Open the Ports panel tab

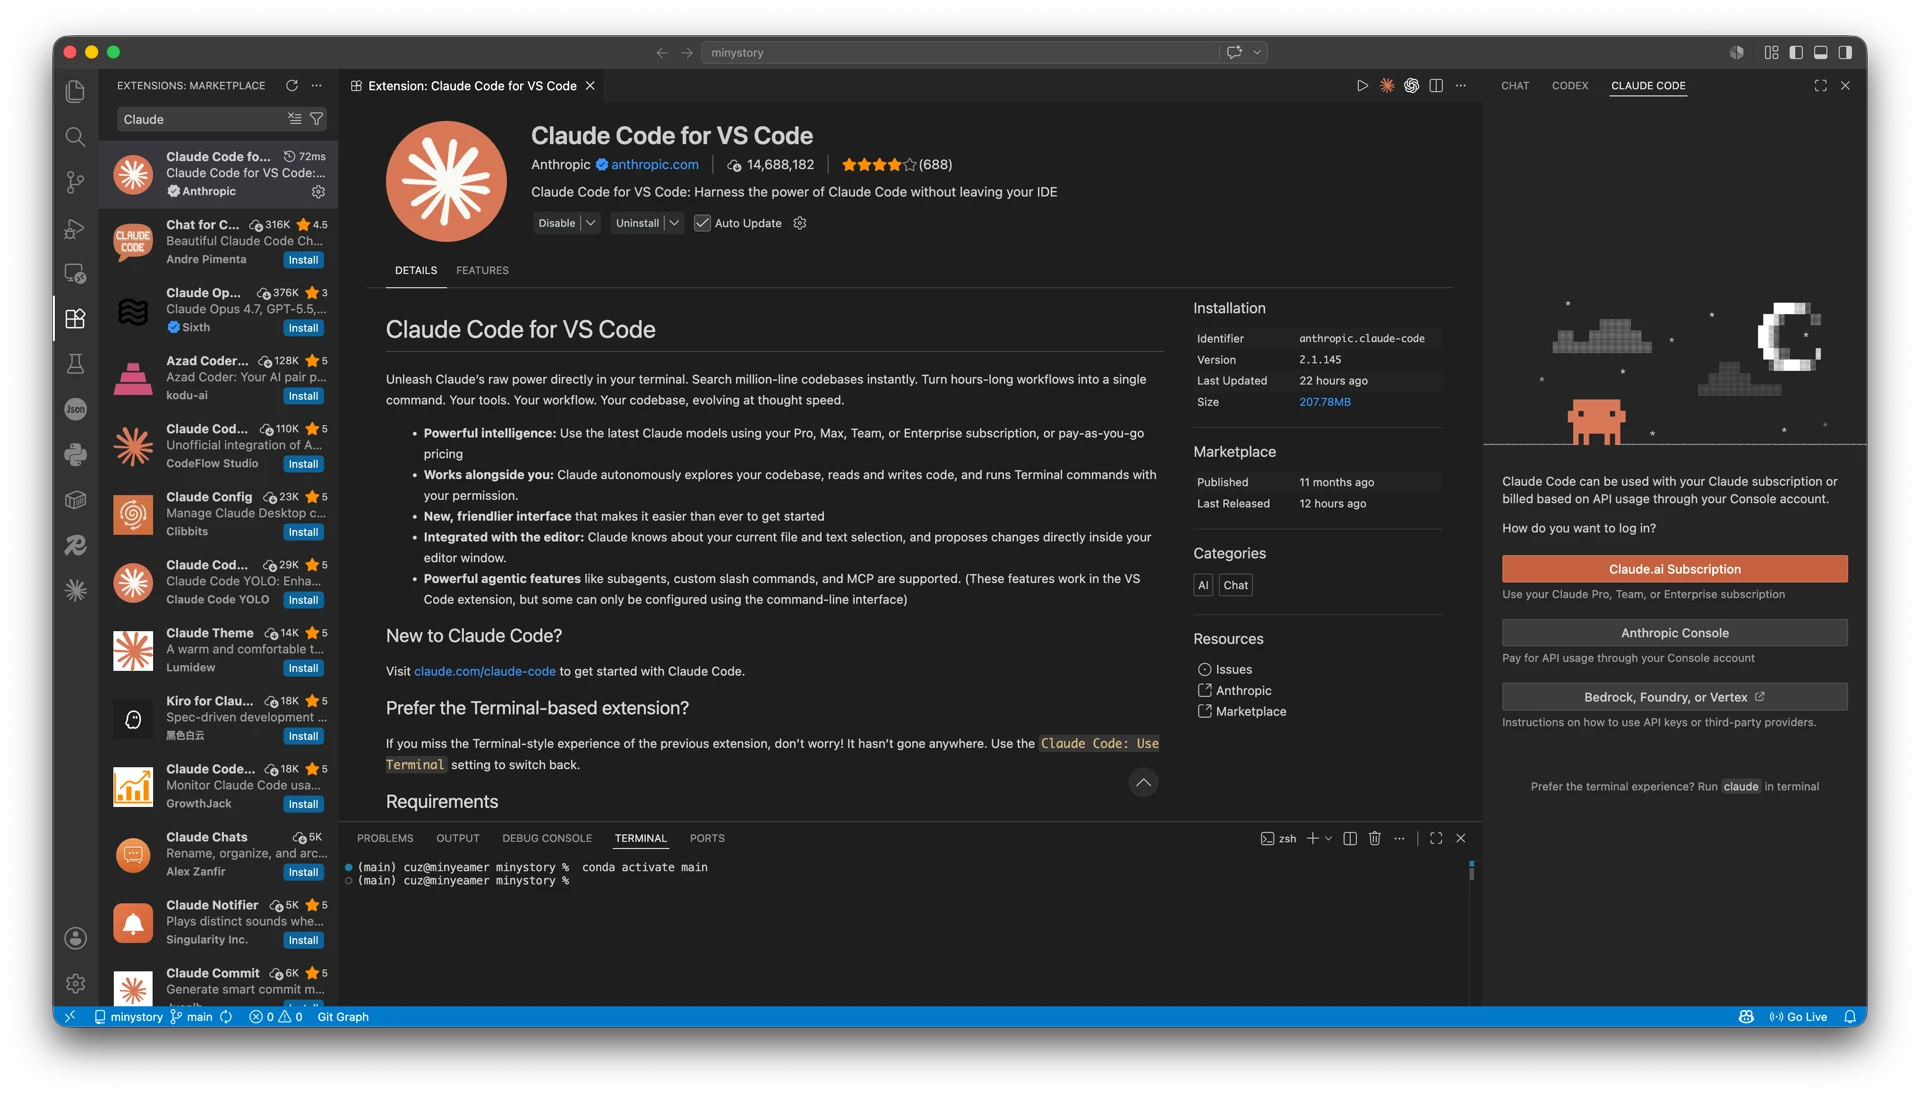coord(707,839)
